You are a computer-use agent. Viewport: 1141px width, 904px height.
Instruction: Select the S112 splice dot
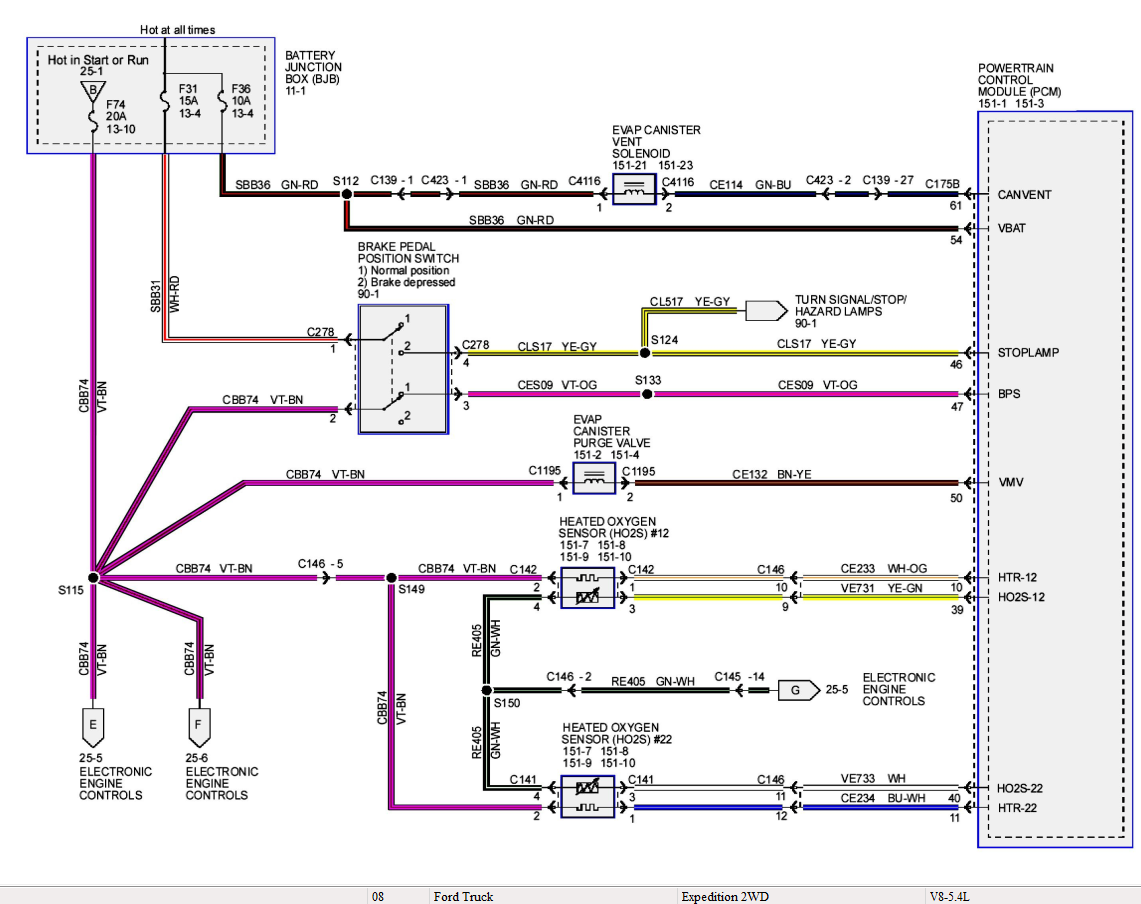click(x=346, y=194)
